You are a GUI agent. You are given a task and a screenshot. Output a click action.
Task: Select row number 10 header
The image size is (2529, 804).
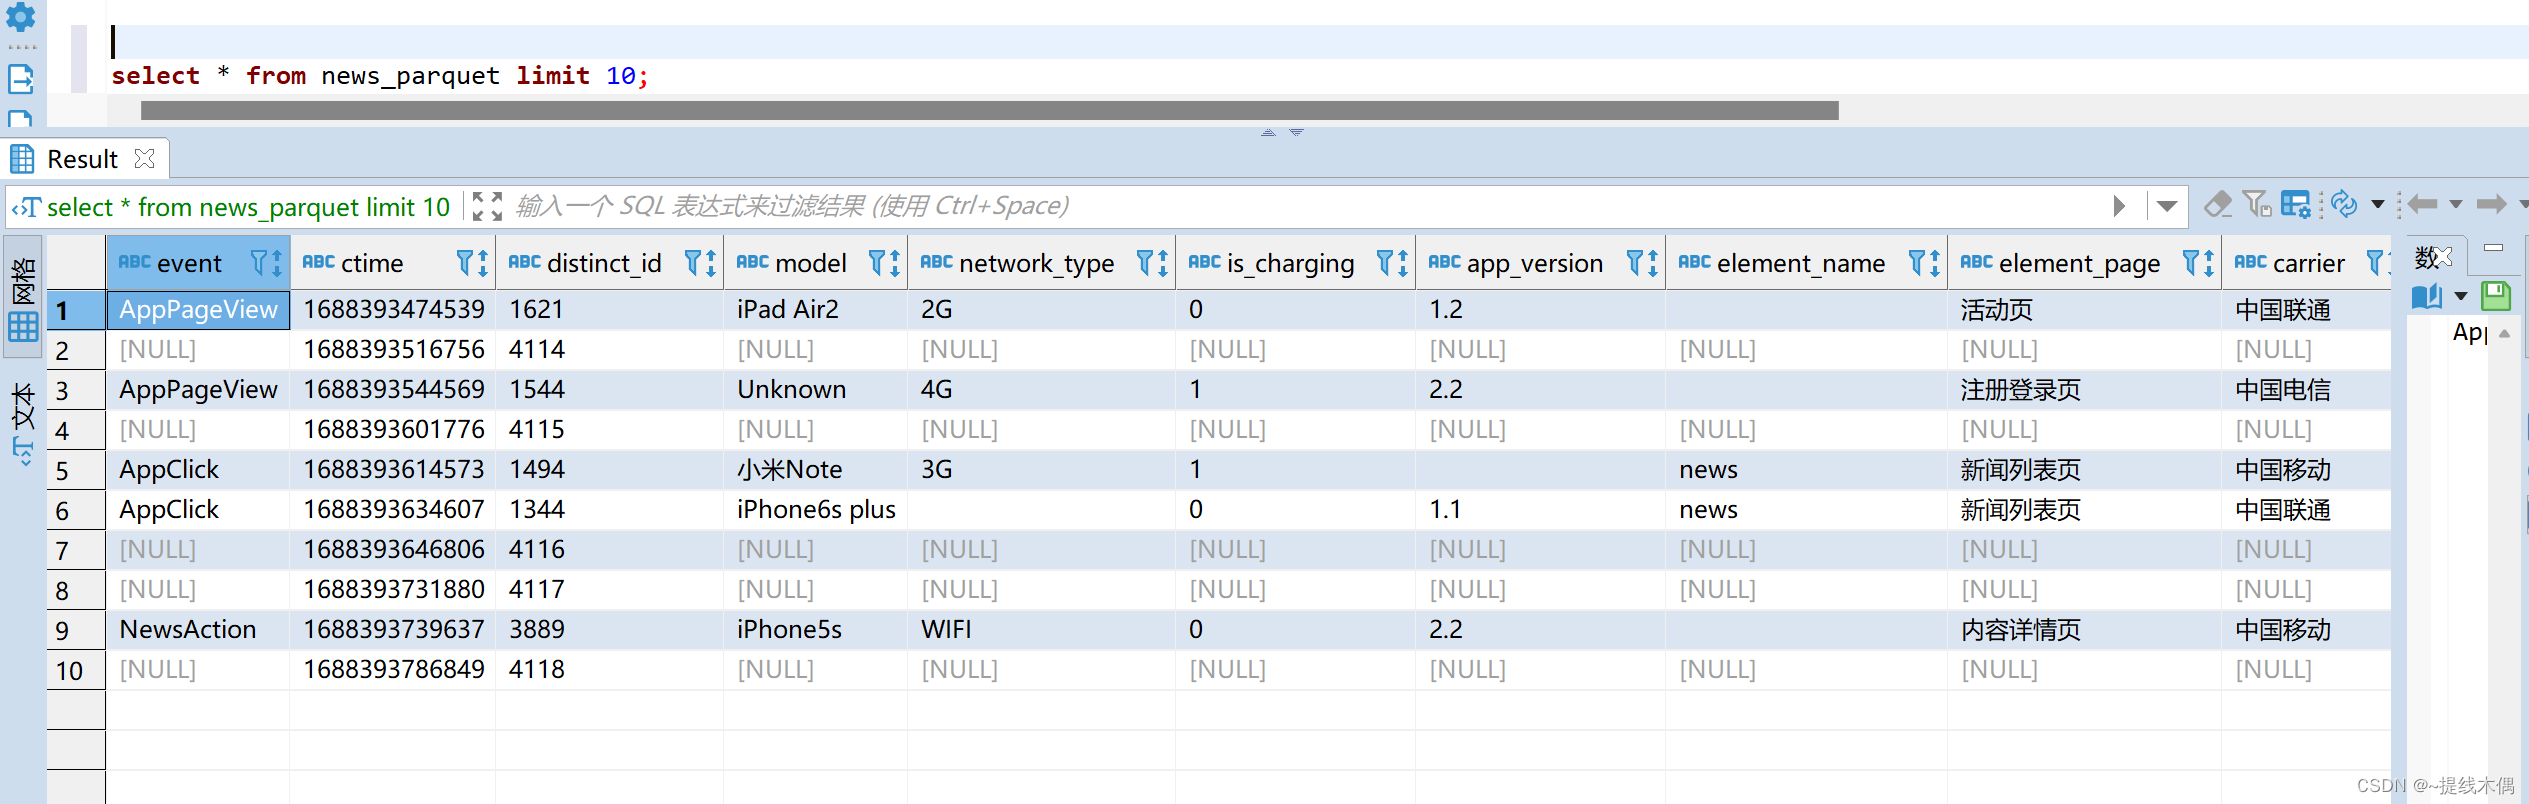[x=76, y=670]
